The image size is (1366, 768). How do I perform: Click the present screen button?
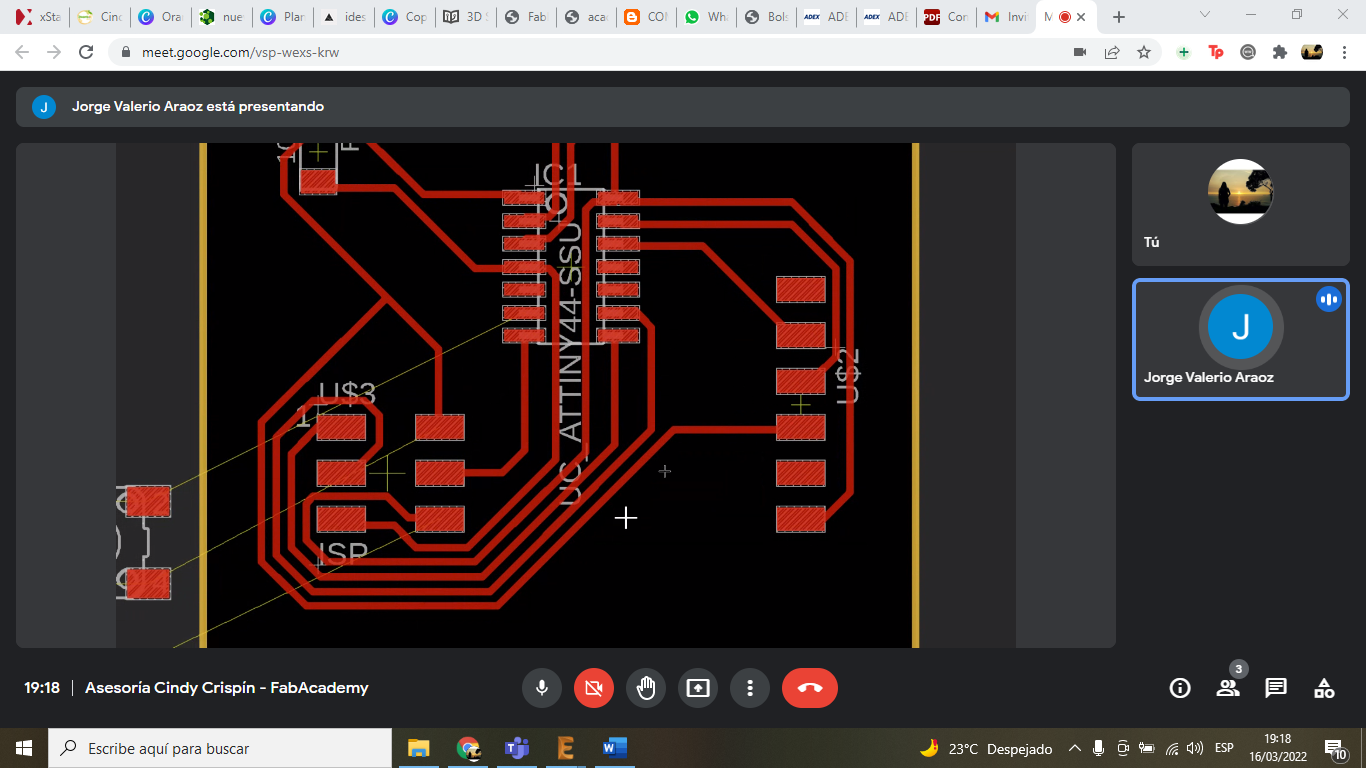(698, 688)
